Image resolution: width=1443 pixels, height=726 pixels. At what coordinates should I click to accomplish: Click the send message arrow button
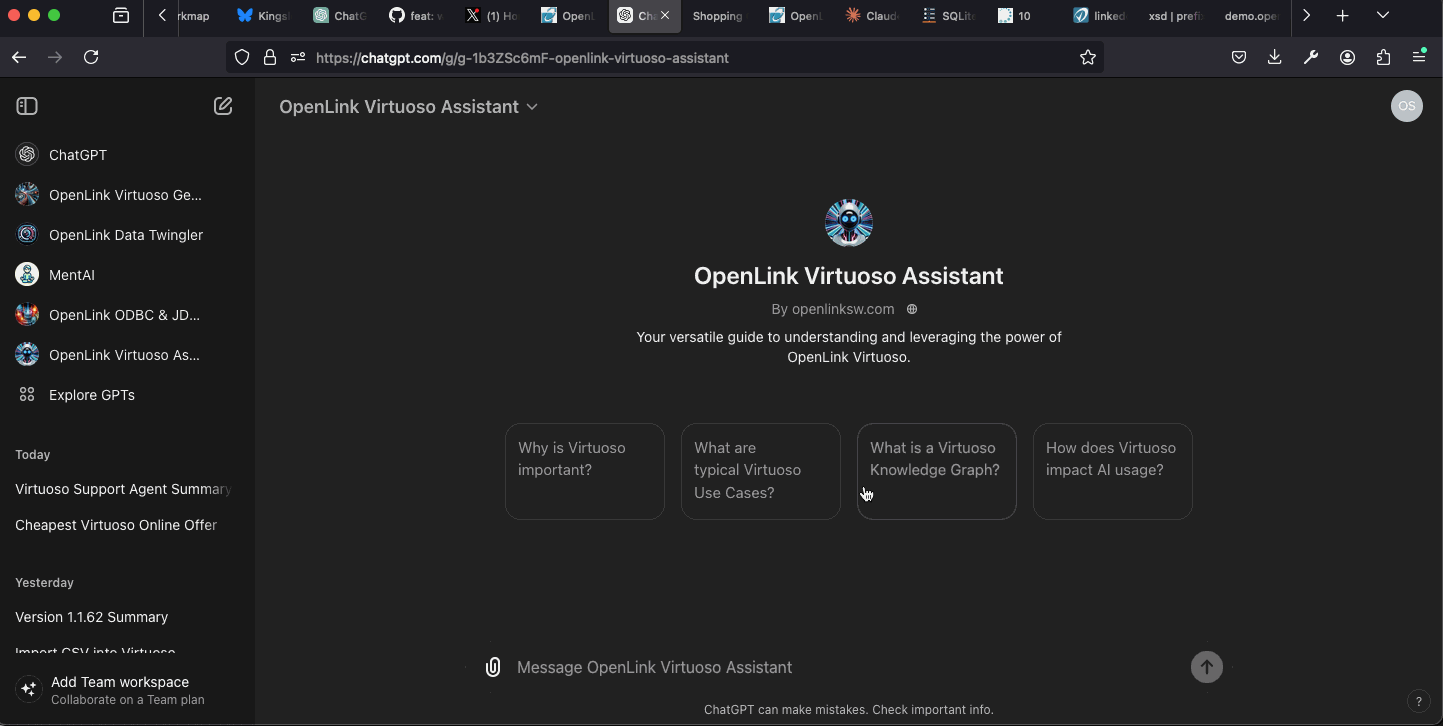point(1207,667)
